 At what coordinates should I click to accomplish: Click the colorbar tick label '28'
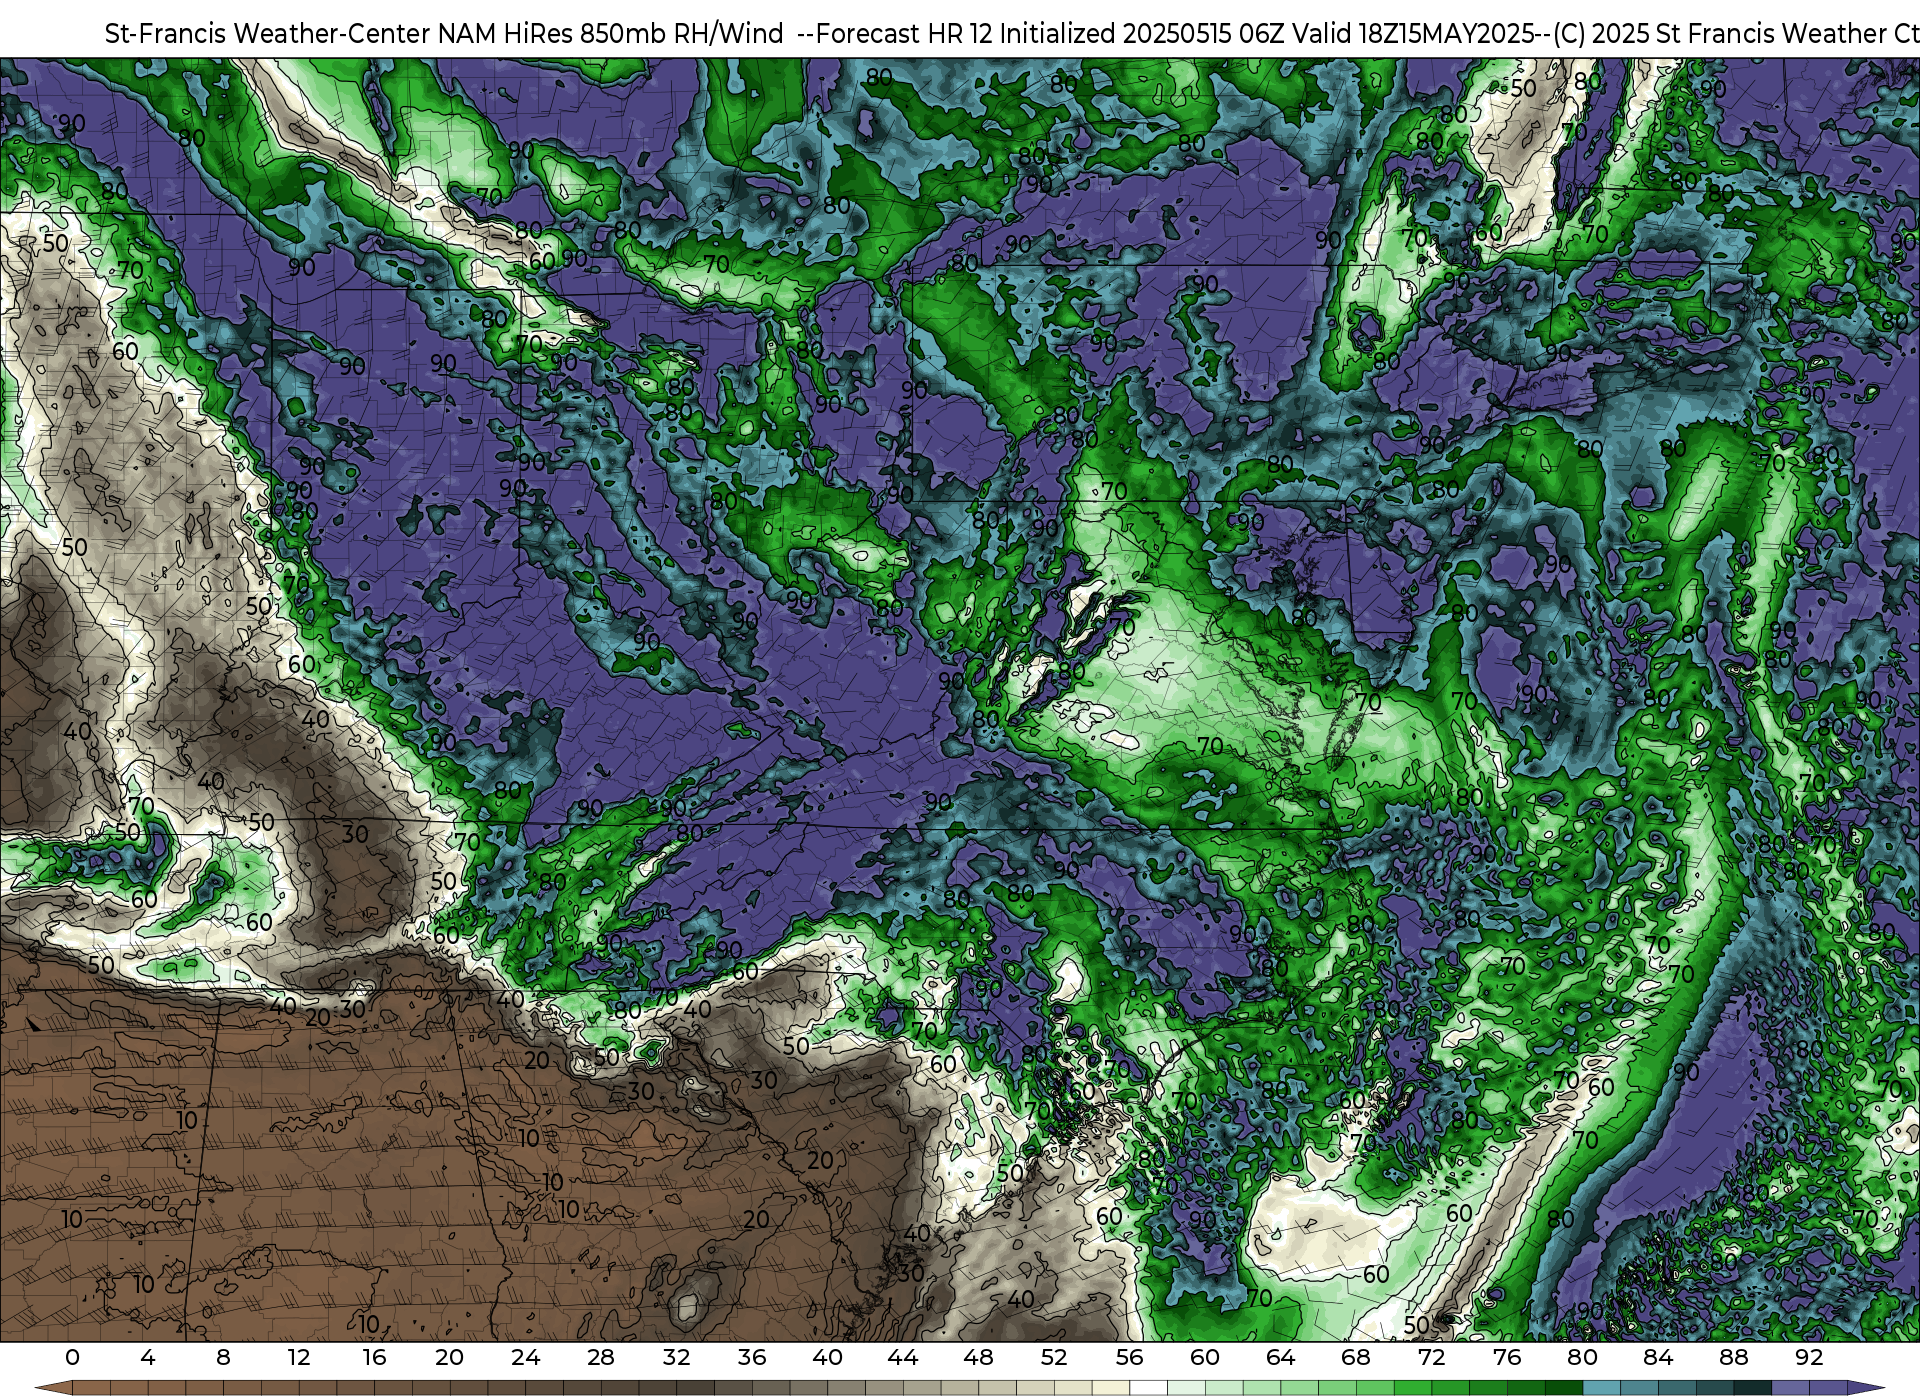click(600, 1358)
